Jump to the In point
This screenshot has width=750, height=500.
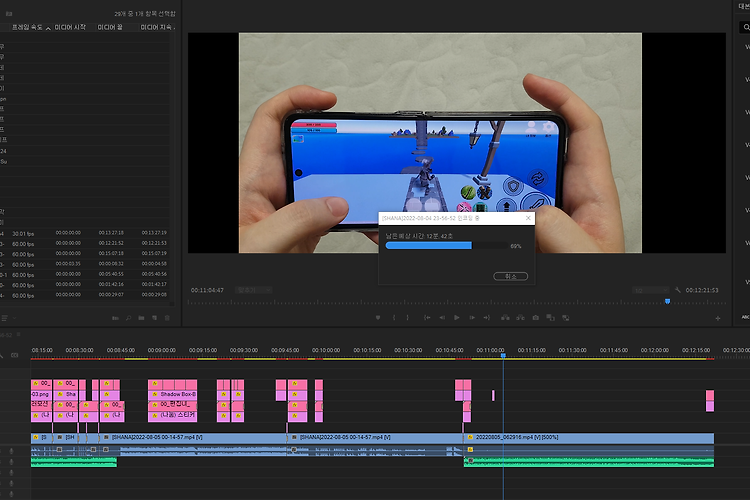pos(427,318)
